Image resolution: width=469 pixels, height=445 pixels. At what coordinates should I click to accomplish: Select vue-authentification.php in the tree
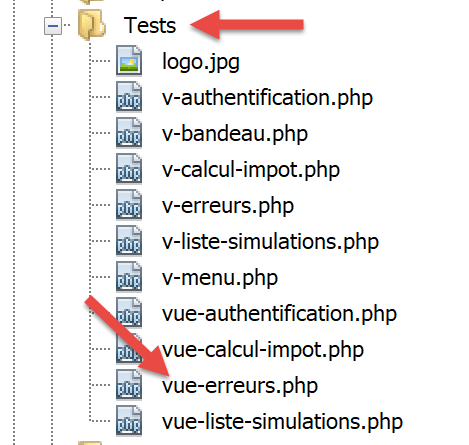pos(279,314)
